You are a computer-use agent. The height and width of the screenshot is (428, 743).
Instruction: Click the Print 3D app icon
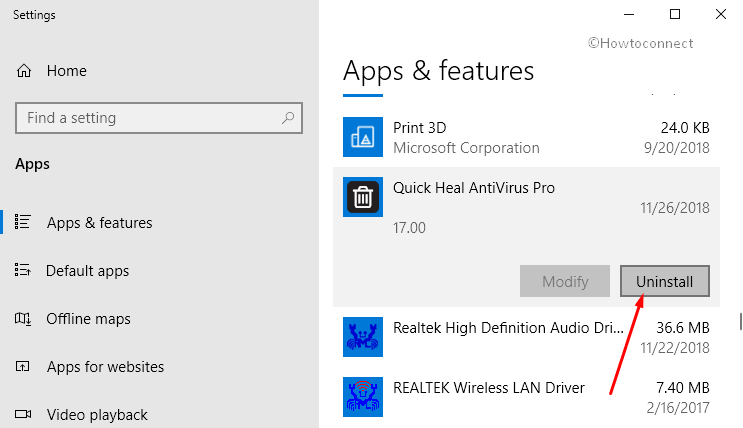pyautogui.click(x=363, y=137)
